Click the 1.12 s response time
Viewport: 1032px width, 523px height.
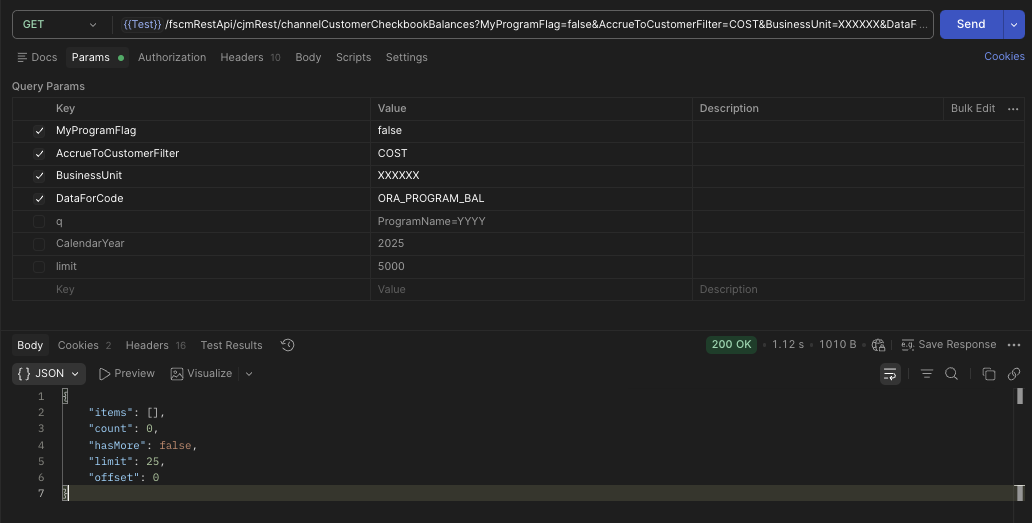(788, 345)
